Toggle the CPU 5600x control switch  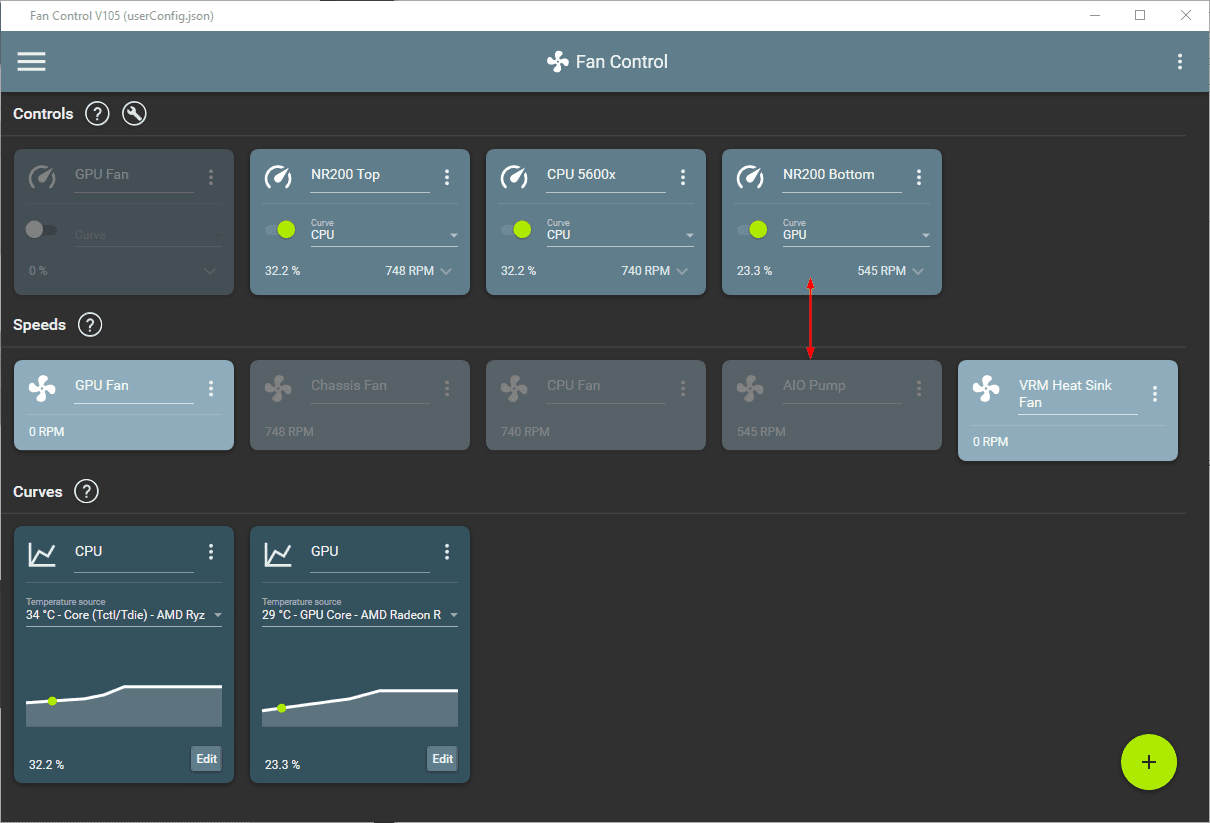[516, 230]
